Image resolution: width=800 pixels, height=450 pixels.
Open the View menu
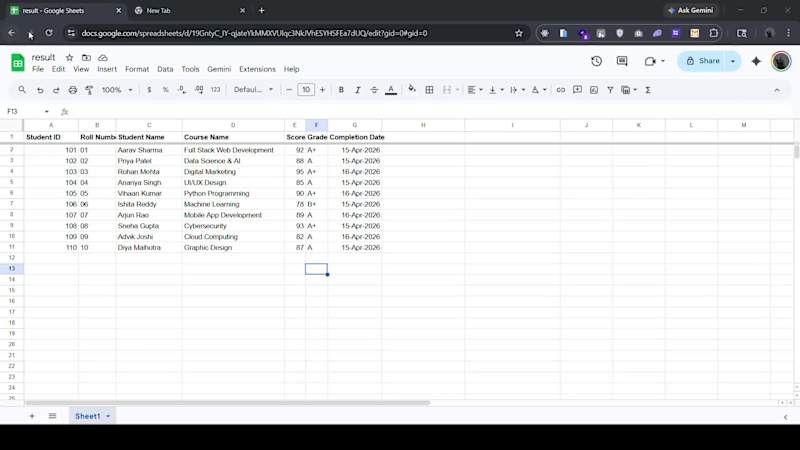(x=81, y=69)
